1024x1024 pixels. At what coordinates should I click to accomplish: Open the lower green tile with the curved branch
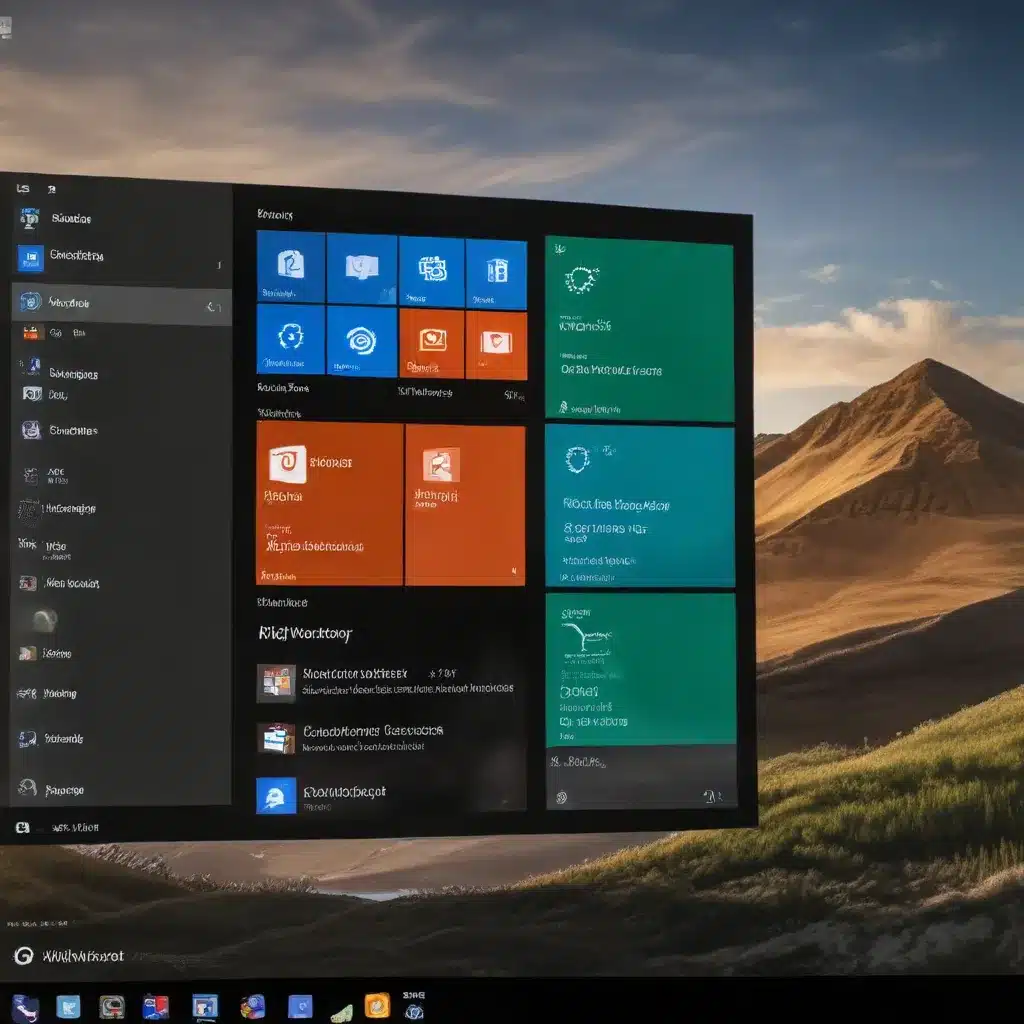(x=641, y=669)
